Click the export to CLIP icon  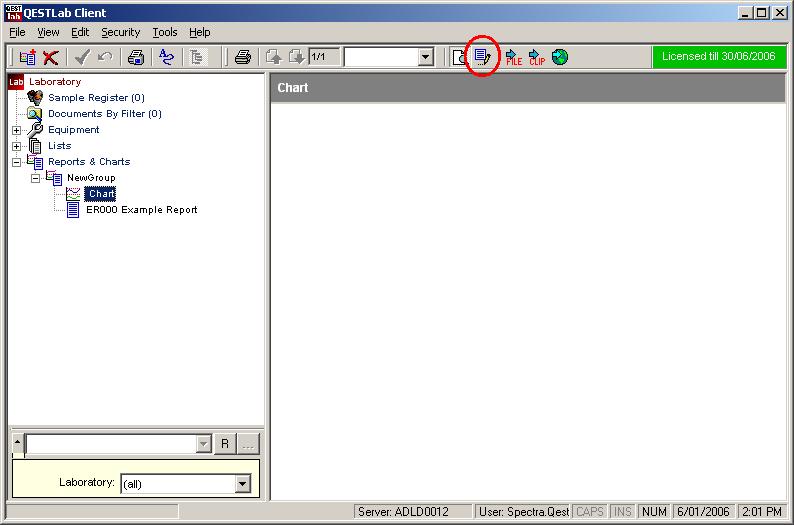tap(537, 57)
